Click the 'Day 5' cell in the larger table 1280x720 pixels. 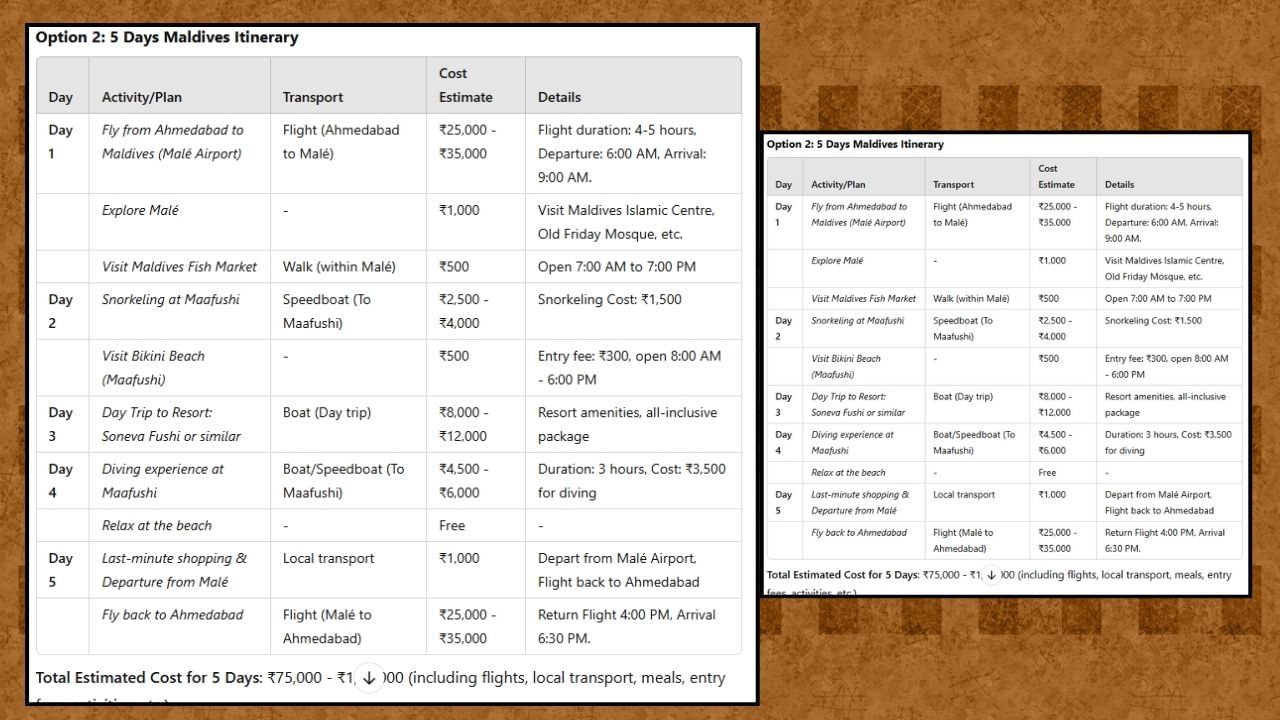click(x=61, y=570)
